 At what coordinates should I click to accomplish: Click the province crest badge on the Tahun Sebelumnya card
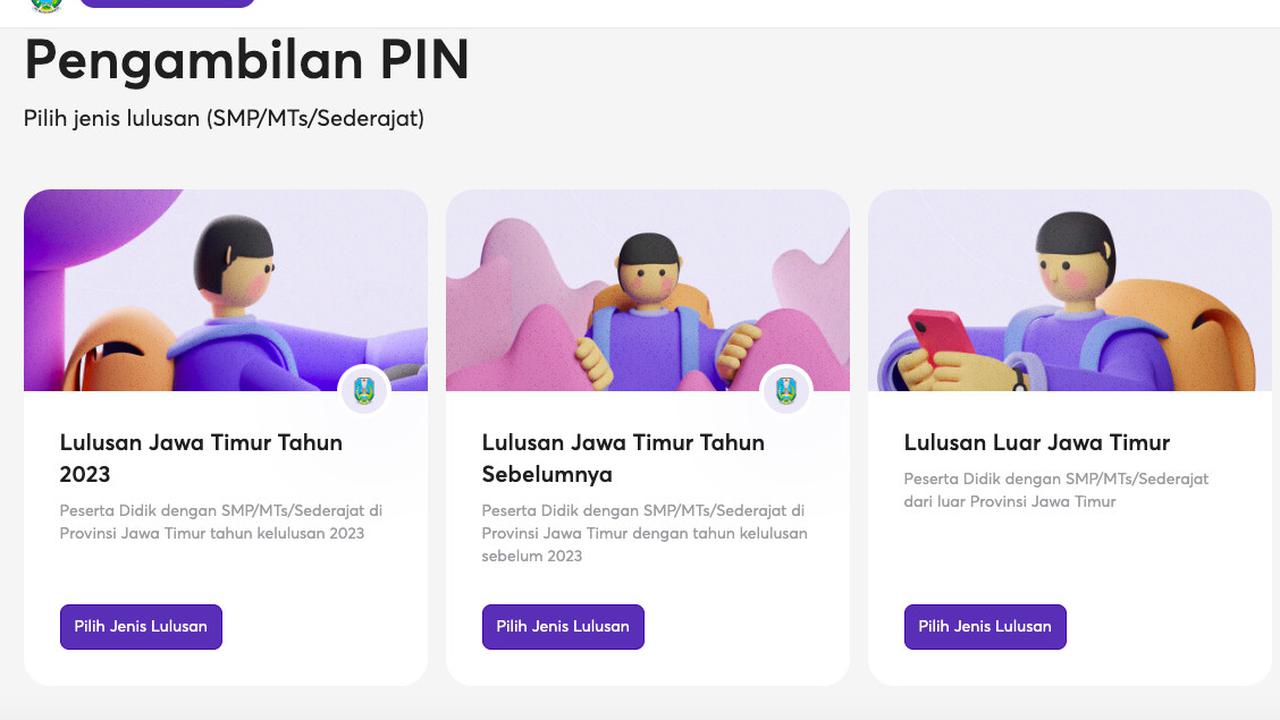[x=787, y=392]
